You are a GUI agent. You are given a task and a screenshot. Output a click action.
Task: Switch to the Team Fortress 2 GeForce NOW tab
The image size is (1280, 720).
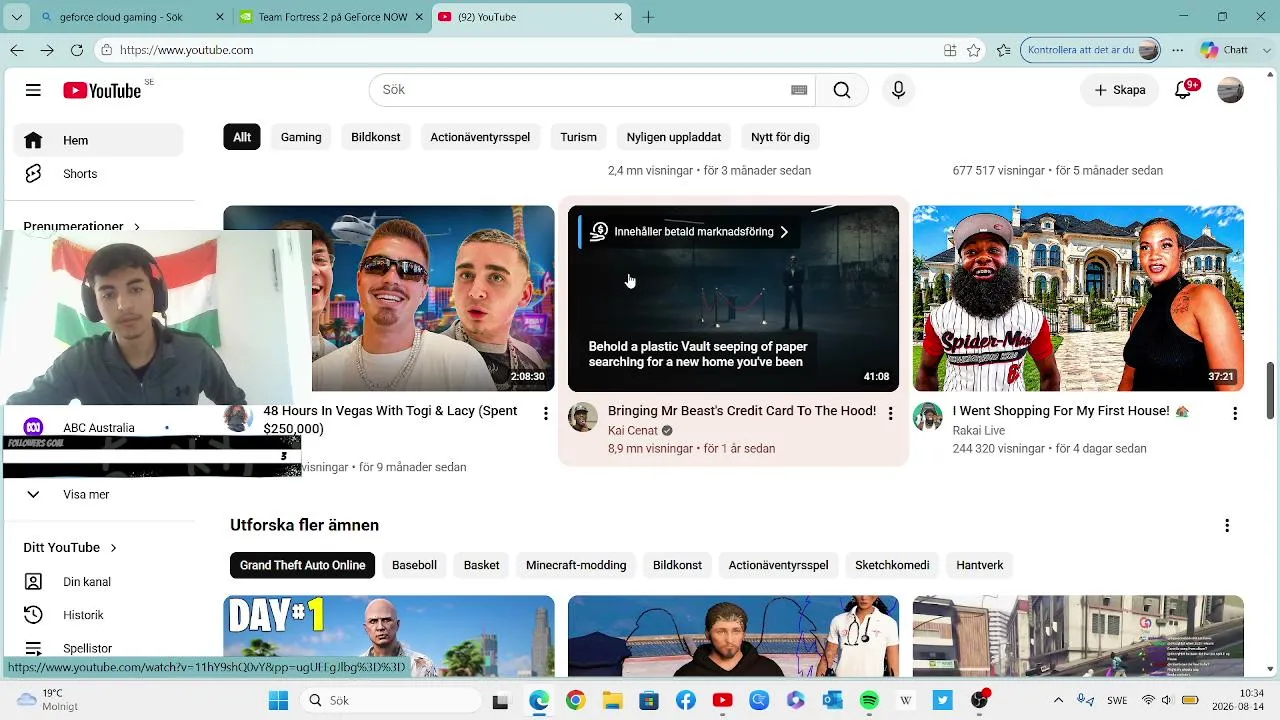point(332,17)
